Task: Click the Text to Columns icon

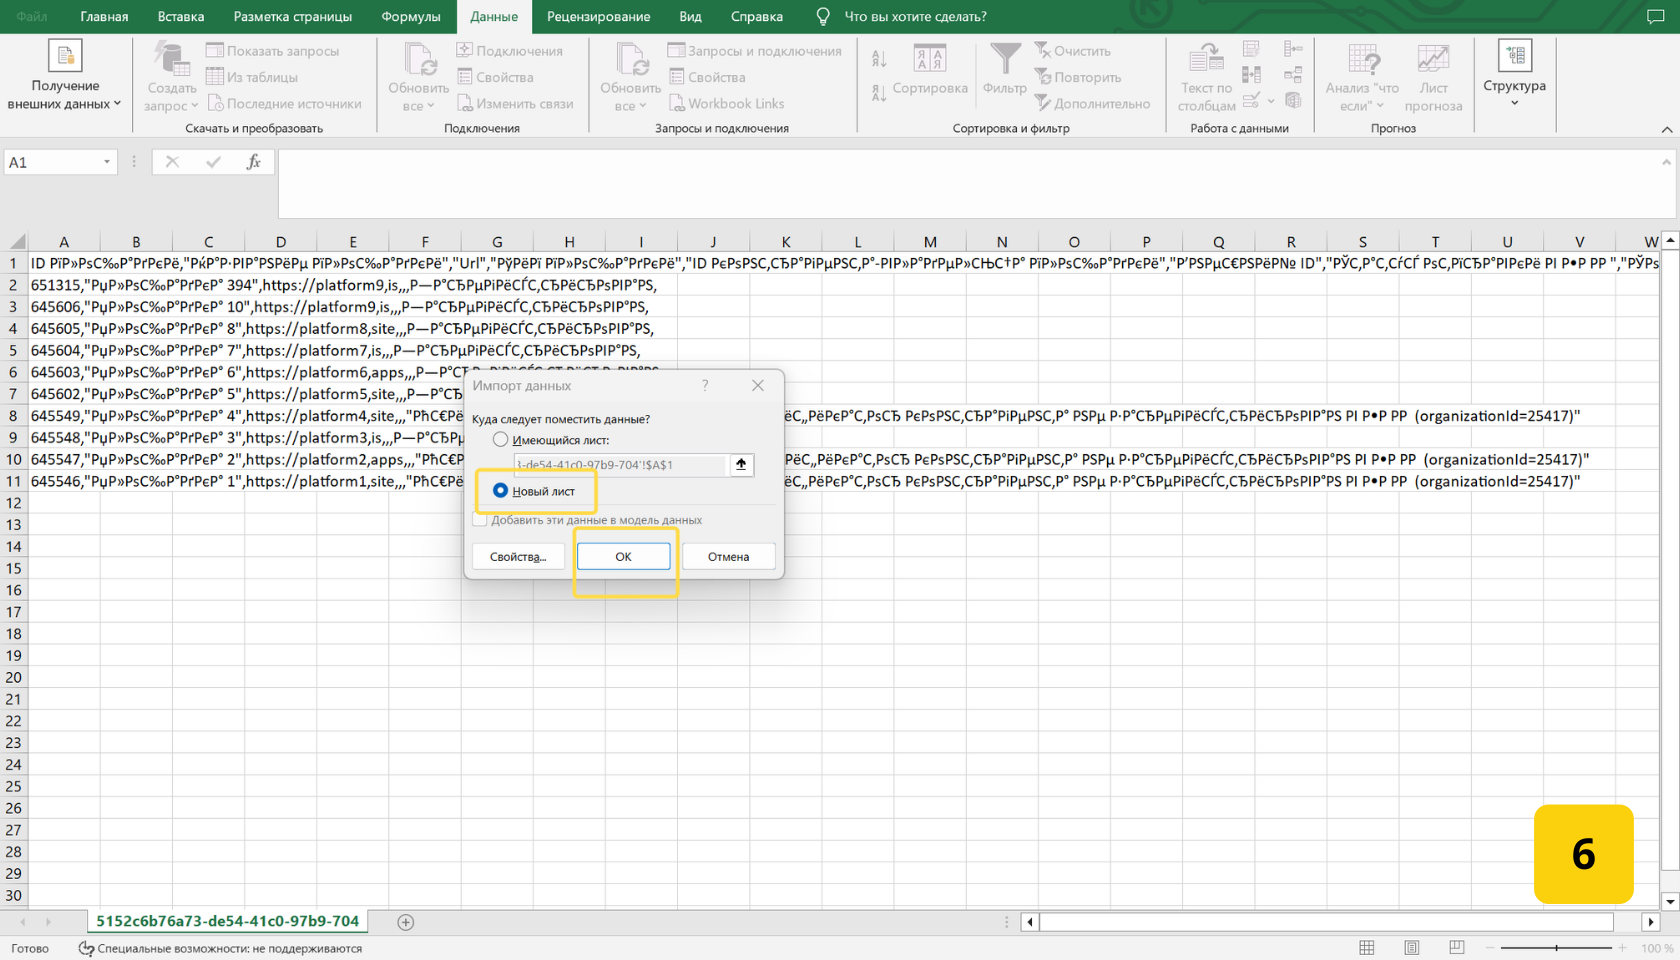Action: pyautogui.click(x=1206, y=60)
